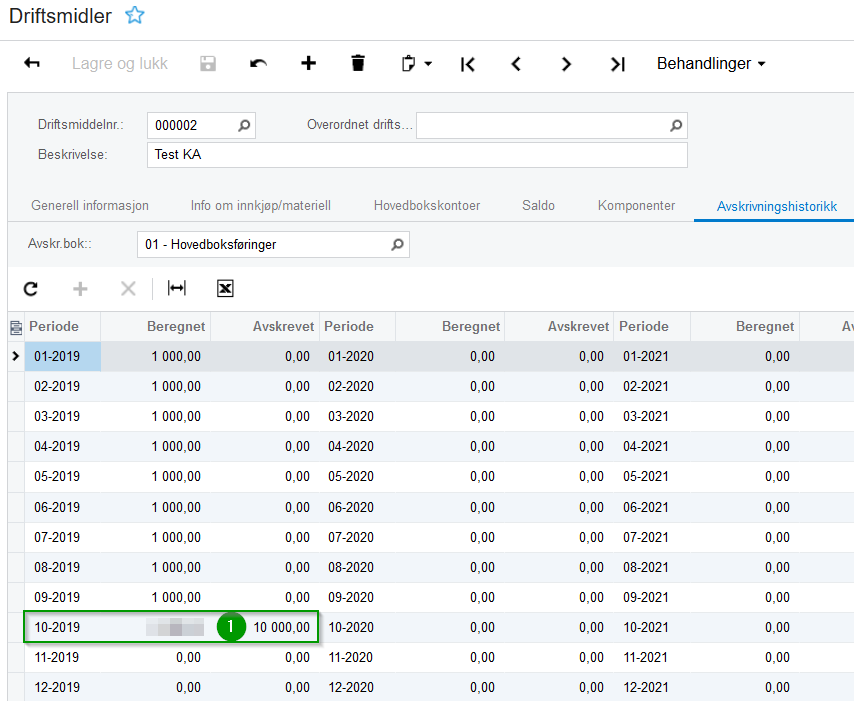Export grid to Excel icon

(225, 289)
